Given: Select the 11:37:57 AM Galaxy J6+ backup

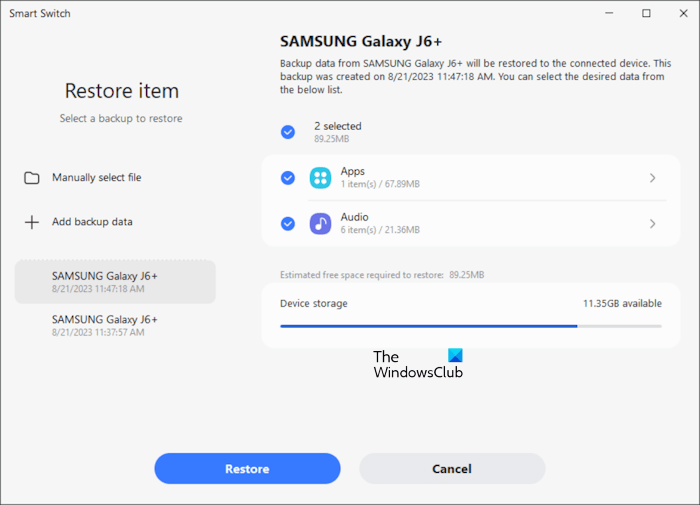Looking at the screenshot, I should [x=115, y=325].
